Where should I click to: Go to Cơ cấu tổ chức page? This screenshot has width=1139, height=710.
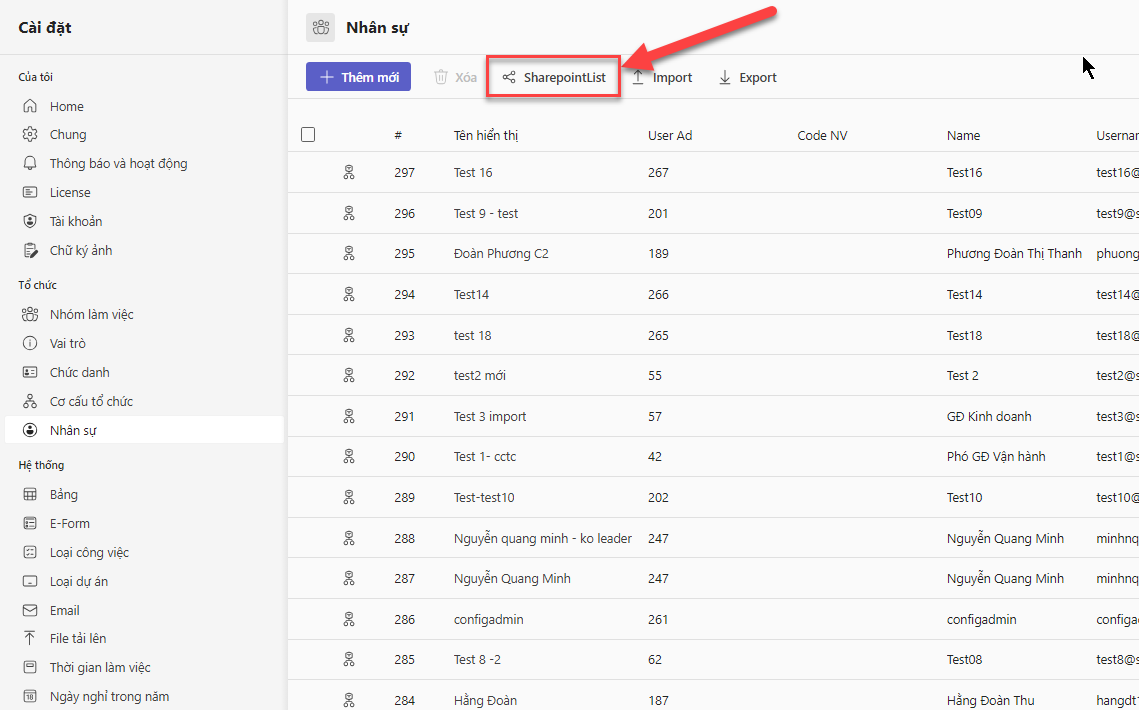point(91,402)
